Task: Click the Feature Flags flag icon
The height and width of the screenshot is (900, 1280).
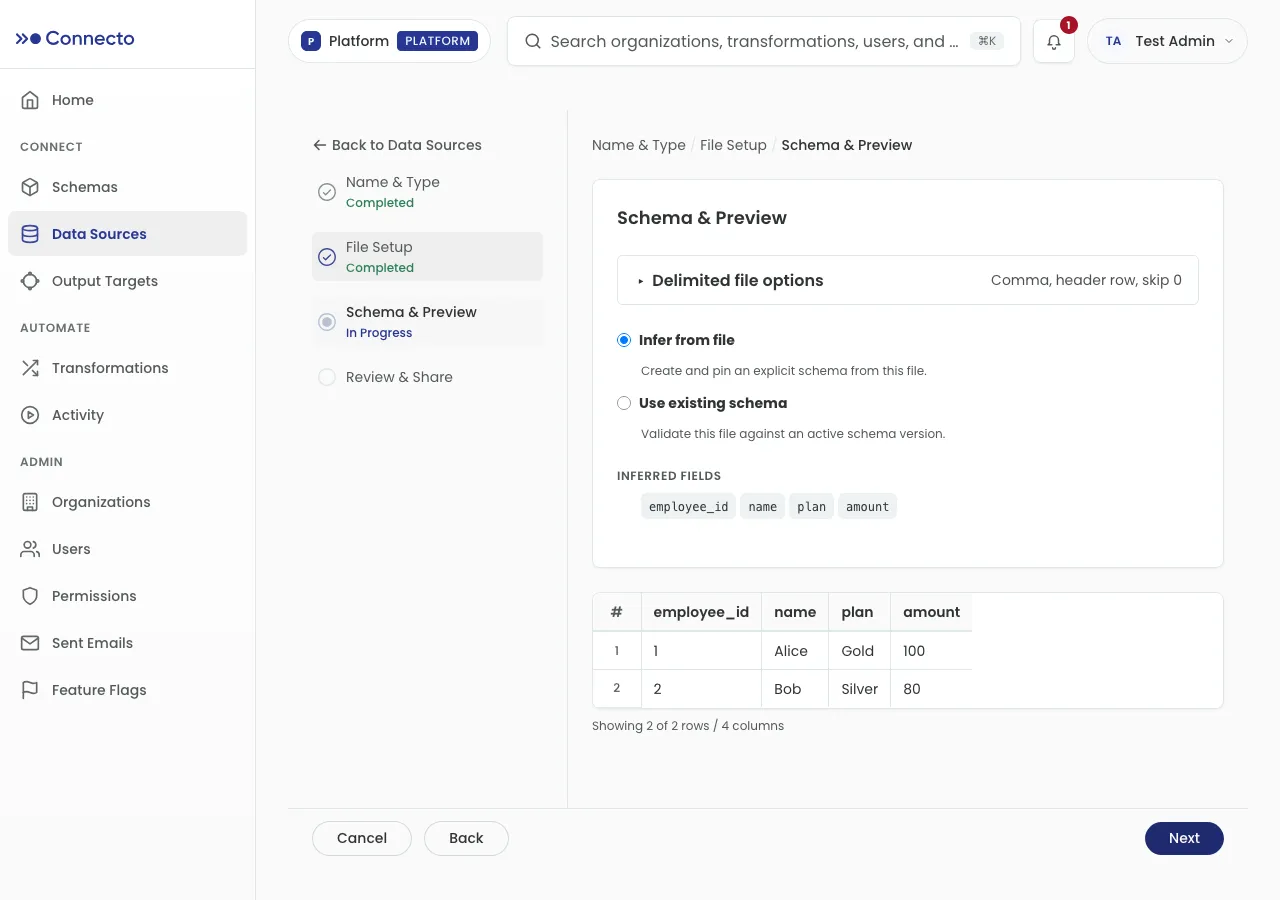Action: 31,690
